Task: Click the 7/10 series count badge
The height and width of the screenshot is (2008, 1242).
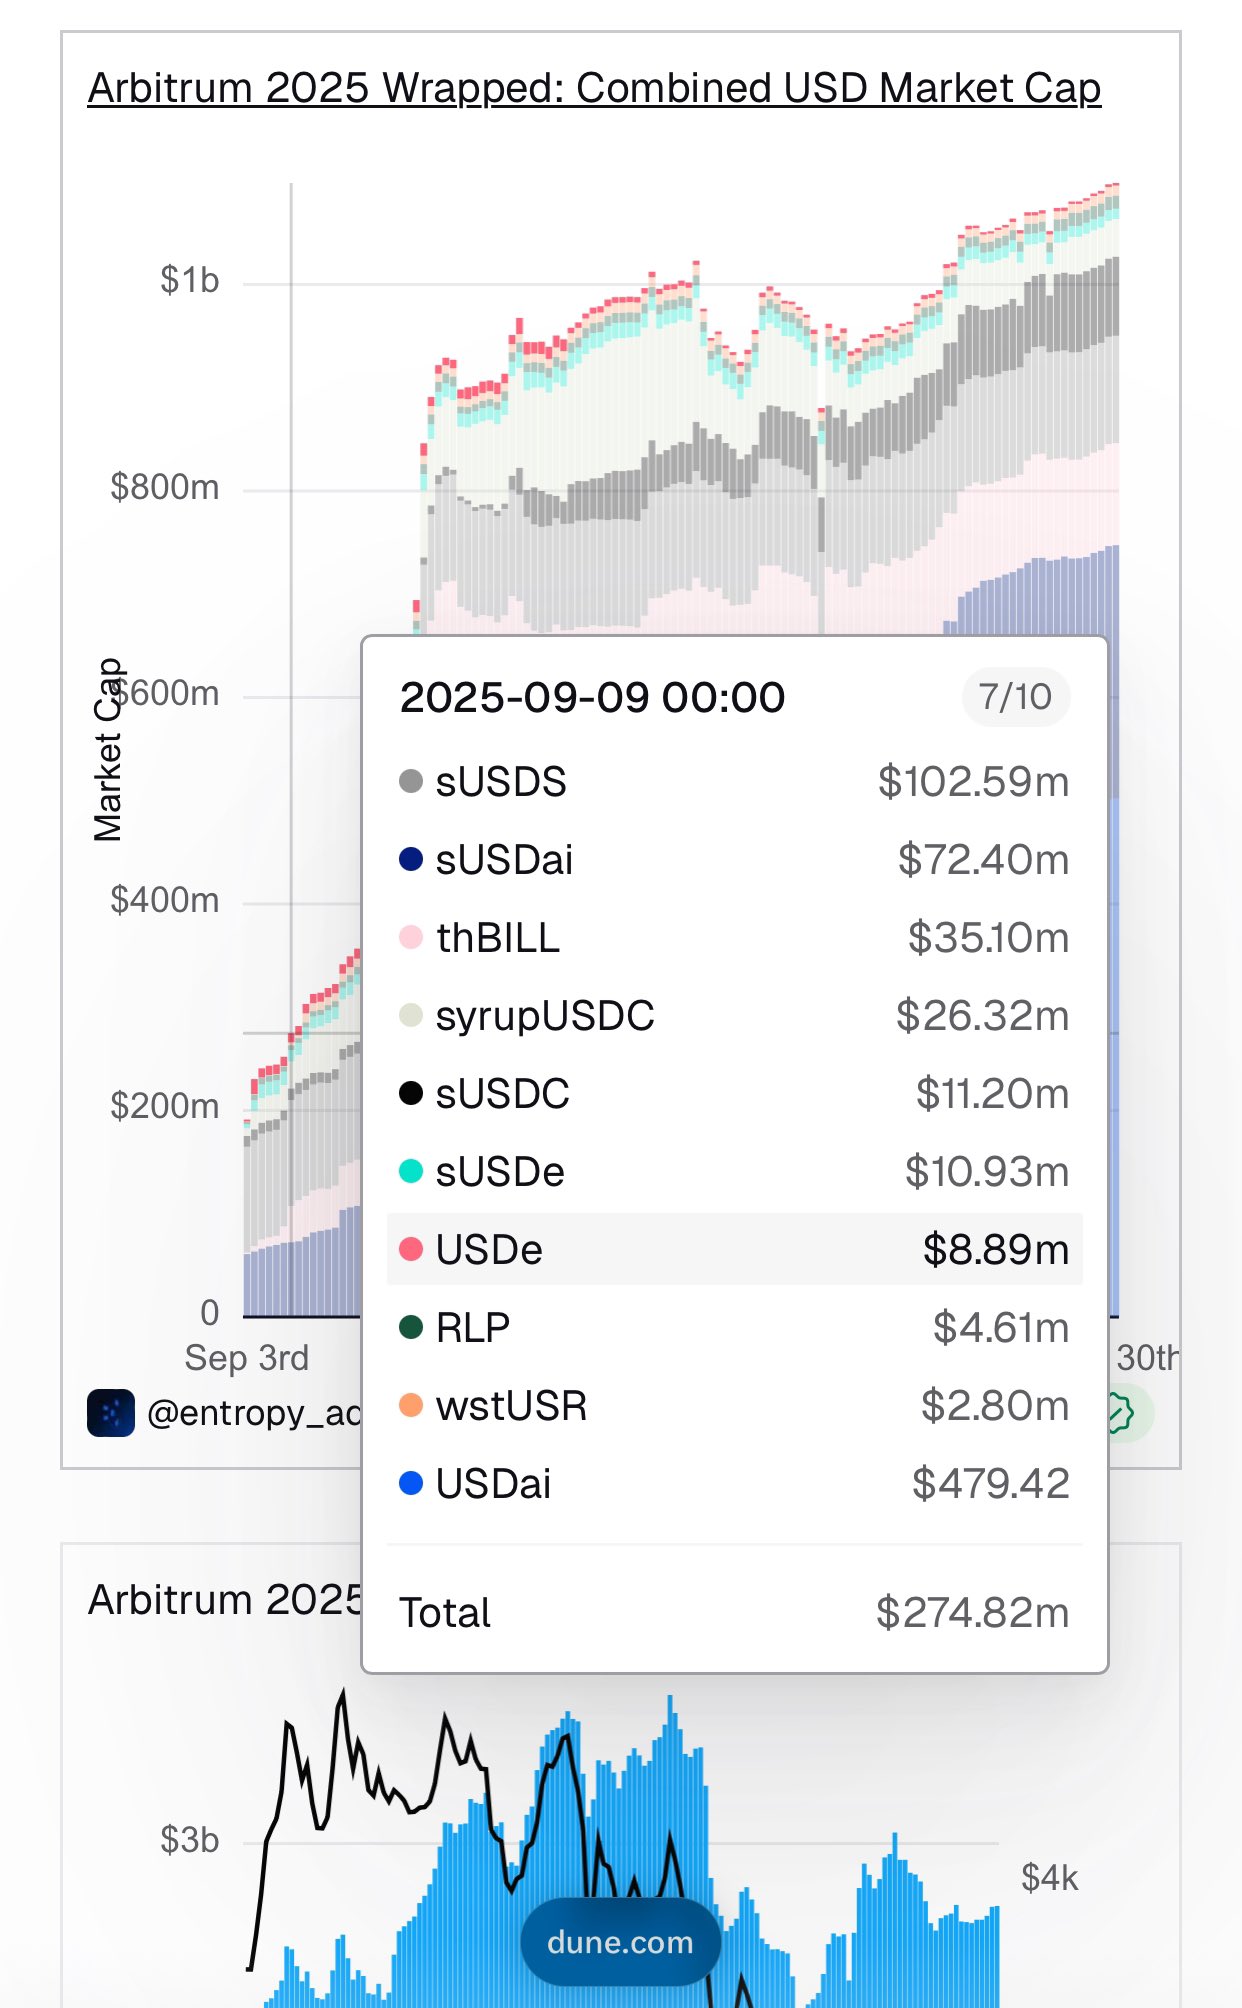Action: point(1015,697)
